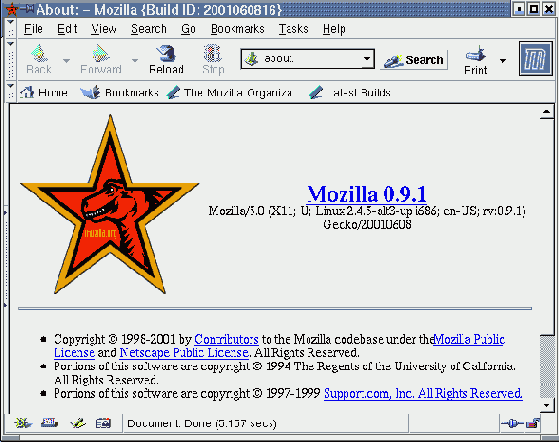This screenshot has width=559, height=442.
Task: Click the scrollbar up arrow
Action: [x=546, y=113]
